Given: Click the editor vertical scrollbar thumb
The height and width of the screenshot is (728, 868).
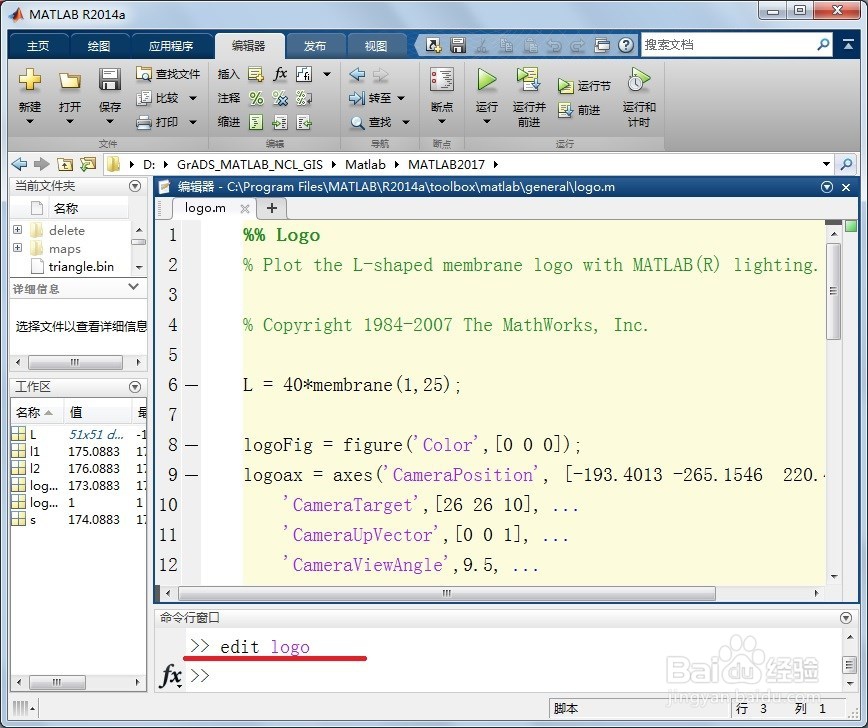Looking at the screenshot, I should [833, 291].
